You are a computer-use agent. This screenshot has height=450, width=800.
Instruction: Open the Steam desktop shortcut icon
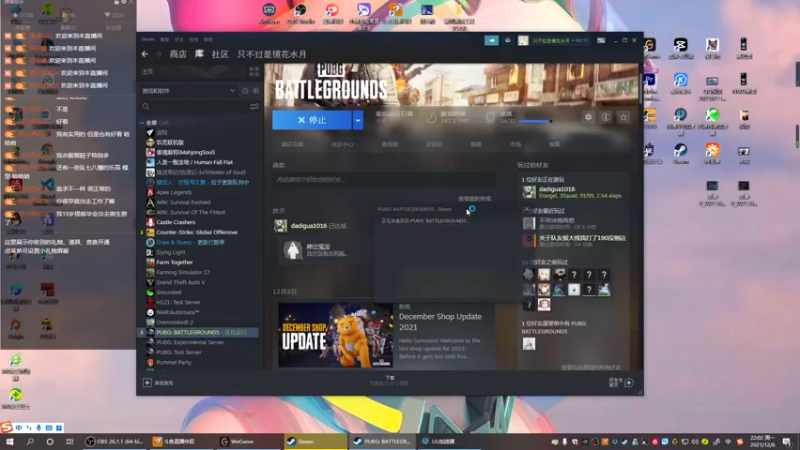pos(681,153)
